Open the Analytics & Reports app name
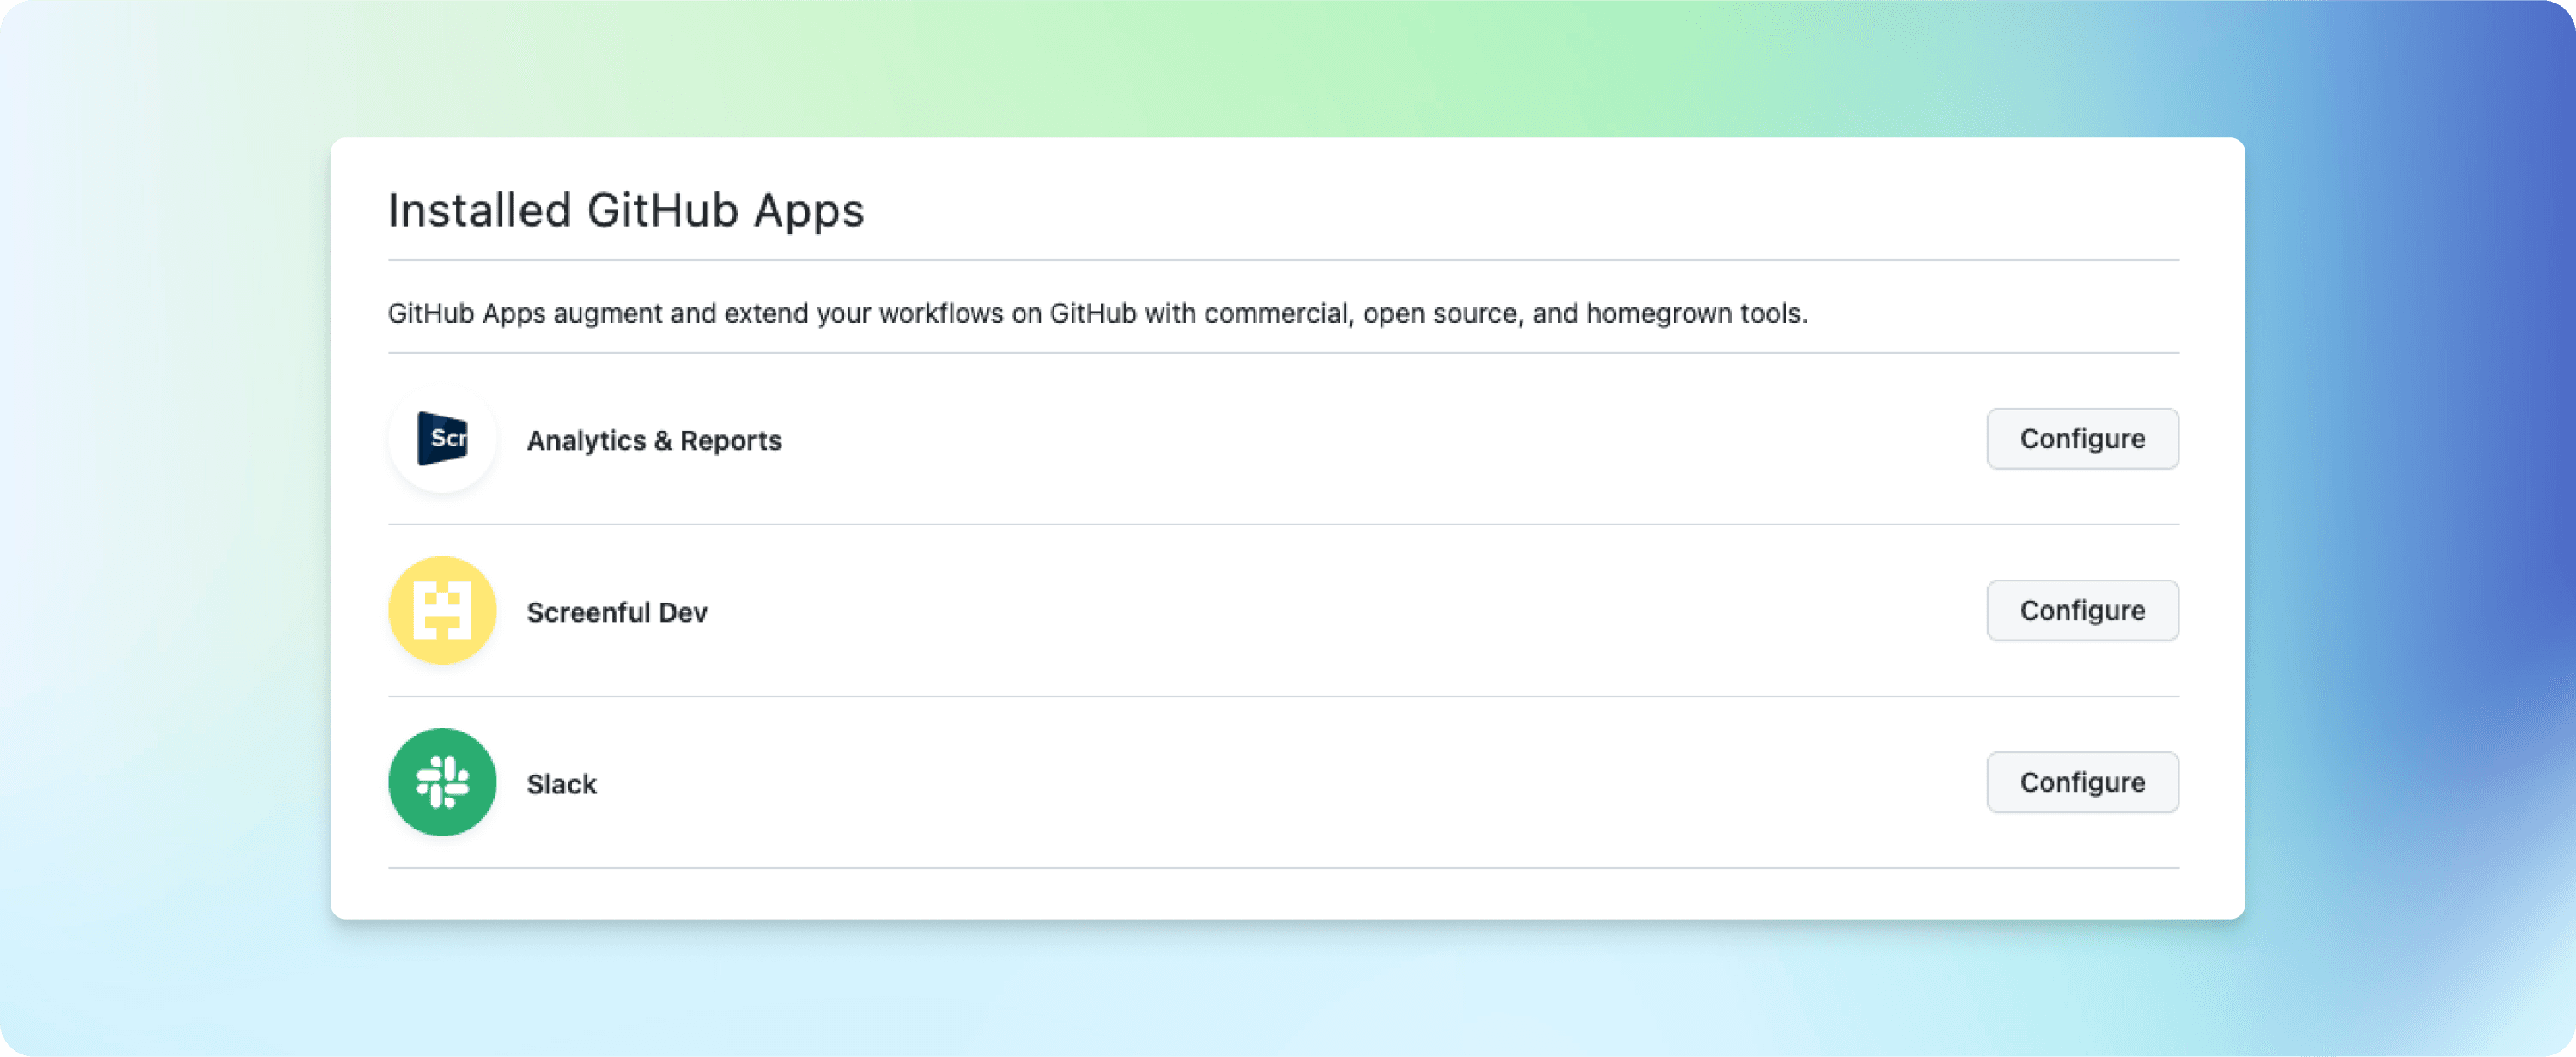This screenshot has width=2576, height=1057. 654,441
